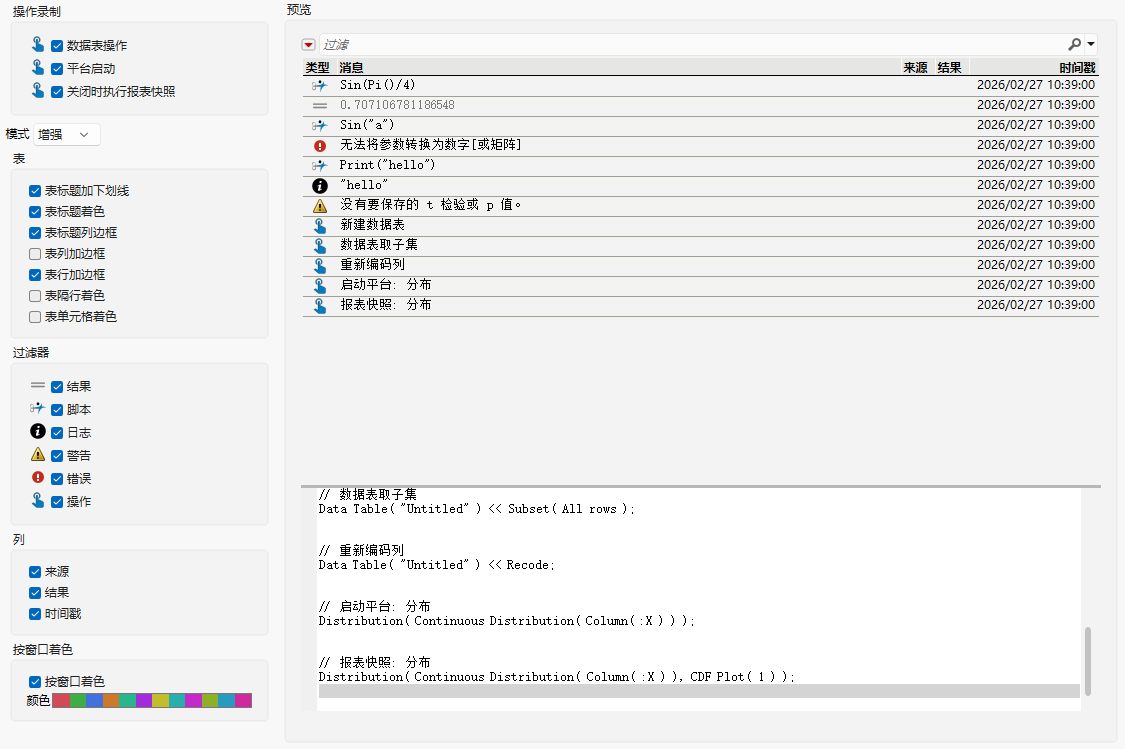This screenshot has height=749, width=1125.
Task: Select the message row 没有要保存的 t 检验或 p 值
Action: 700,206
